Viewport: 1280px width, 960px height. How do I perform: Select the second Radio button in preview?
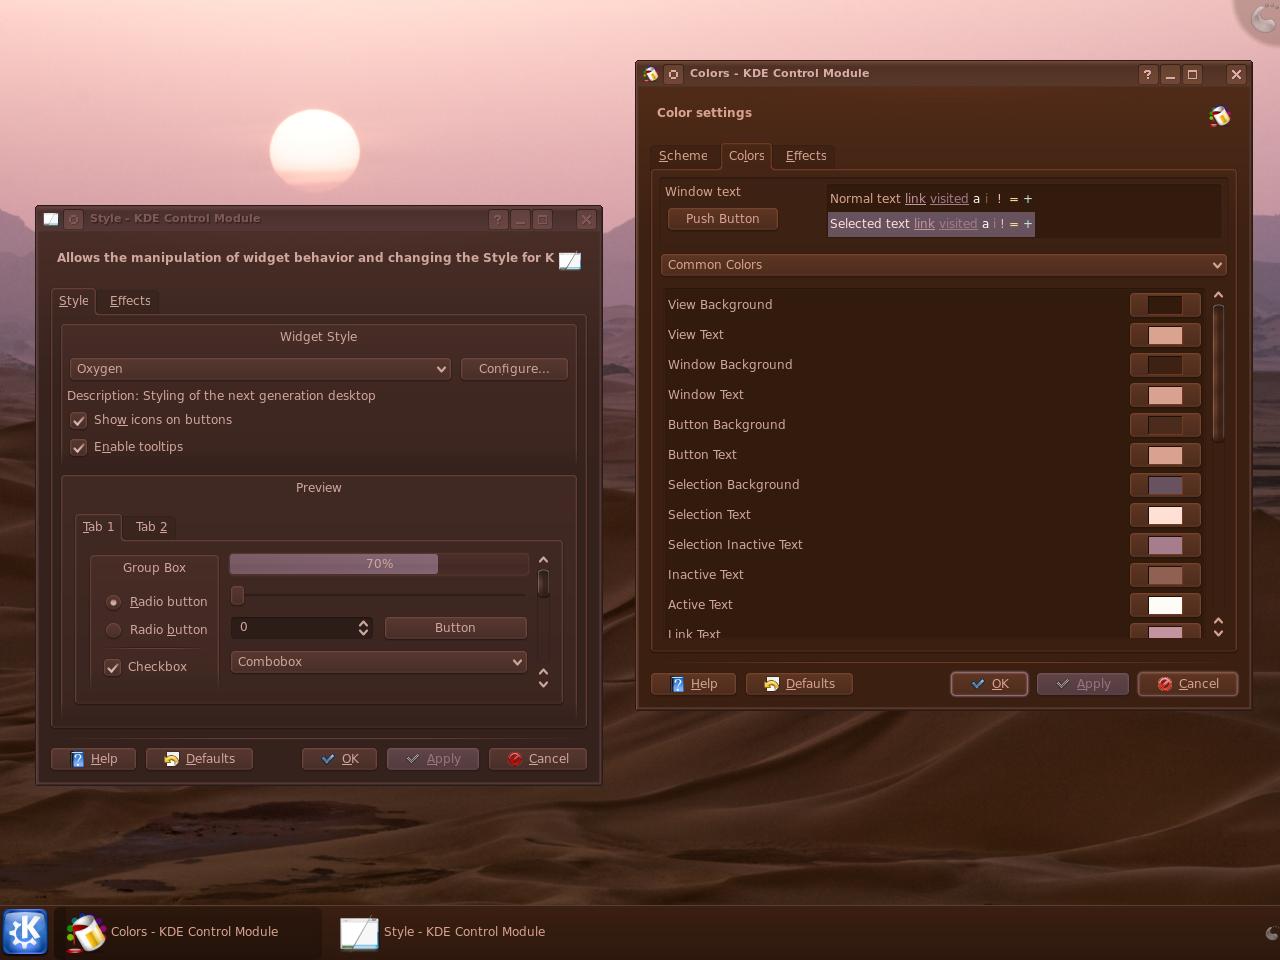click(113, 630)
